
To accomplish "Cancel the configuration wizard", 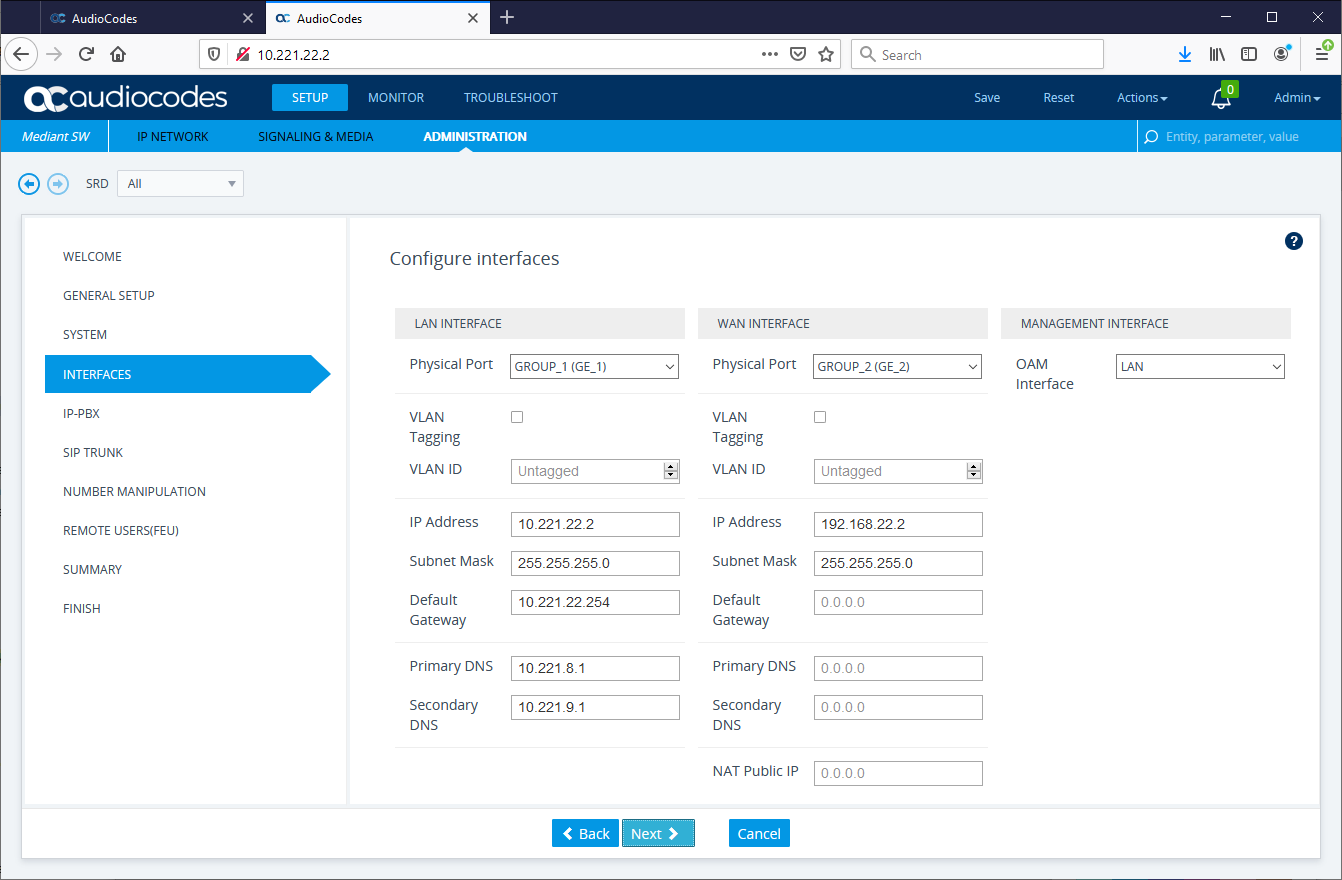I will [759, 834].
